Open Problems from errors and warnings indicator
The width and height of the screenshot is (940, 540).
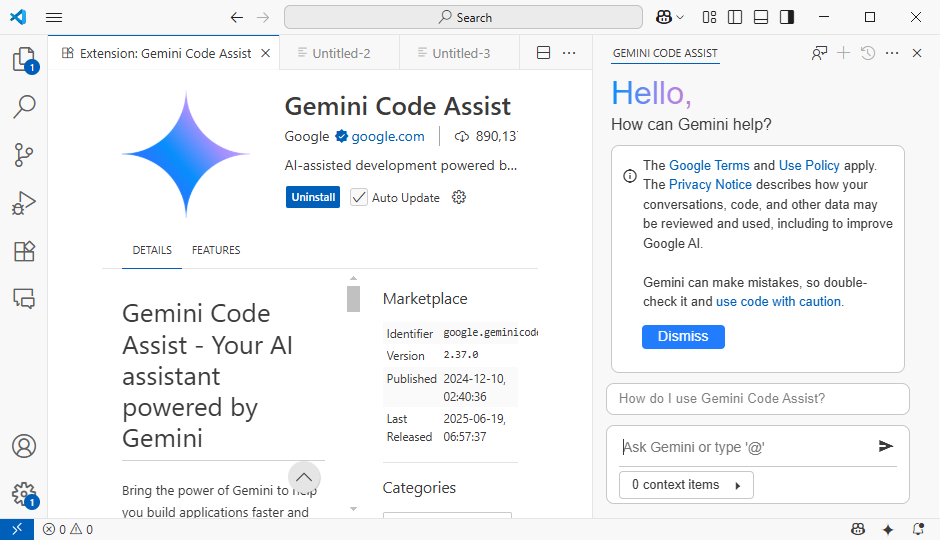click(x=68, y=529)
